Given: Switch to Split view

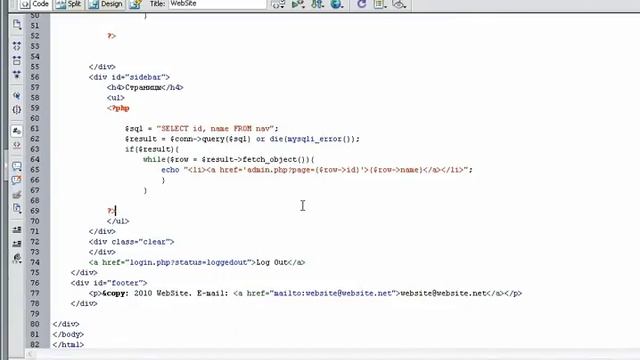Looking at the screenshot, I should tap(68, 4).
